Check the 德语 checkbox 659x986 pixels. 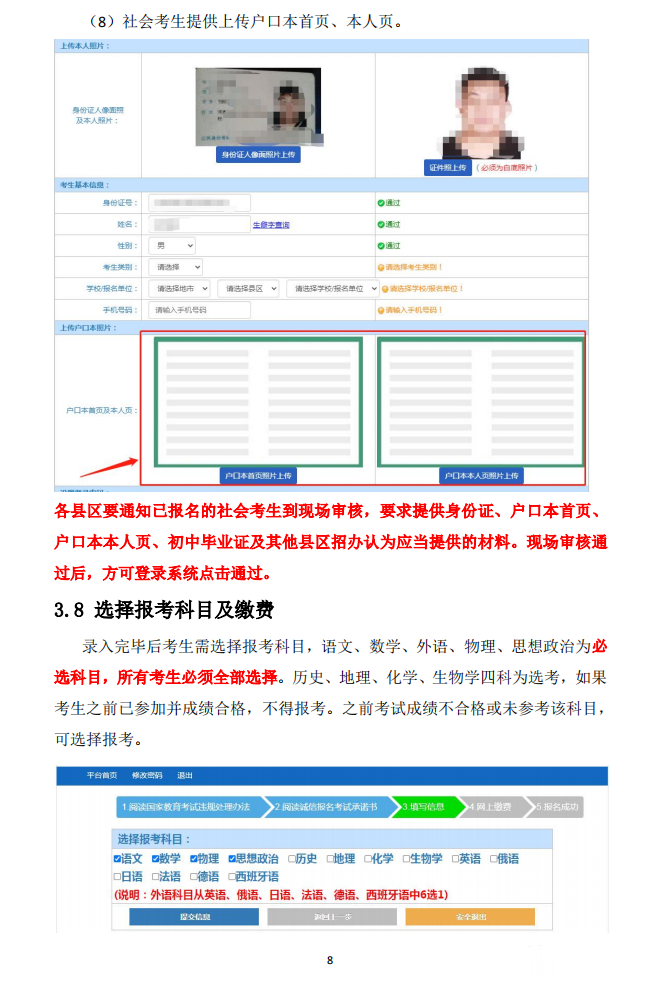click(194, 877)
